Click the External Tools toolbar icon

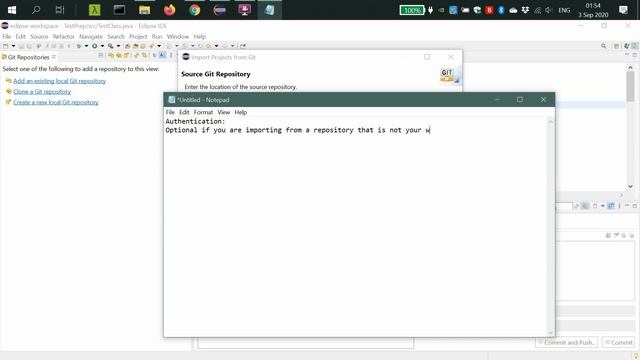point(111,46)
